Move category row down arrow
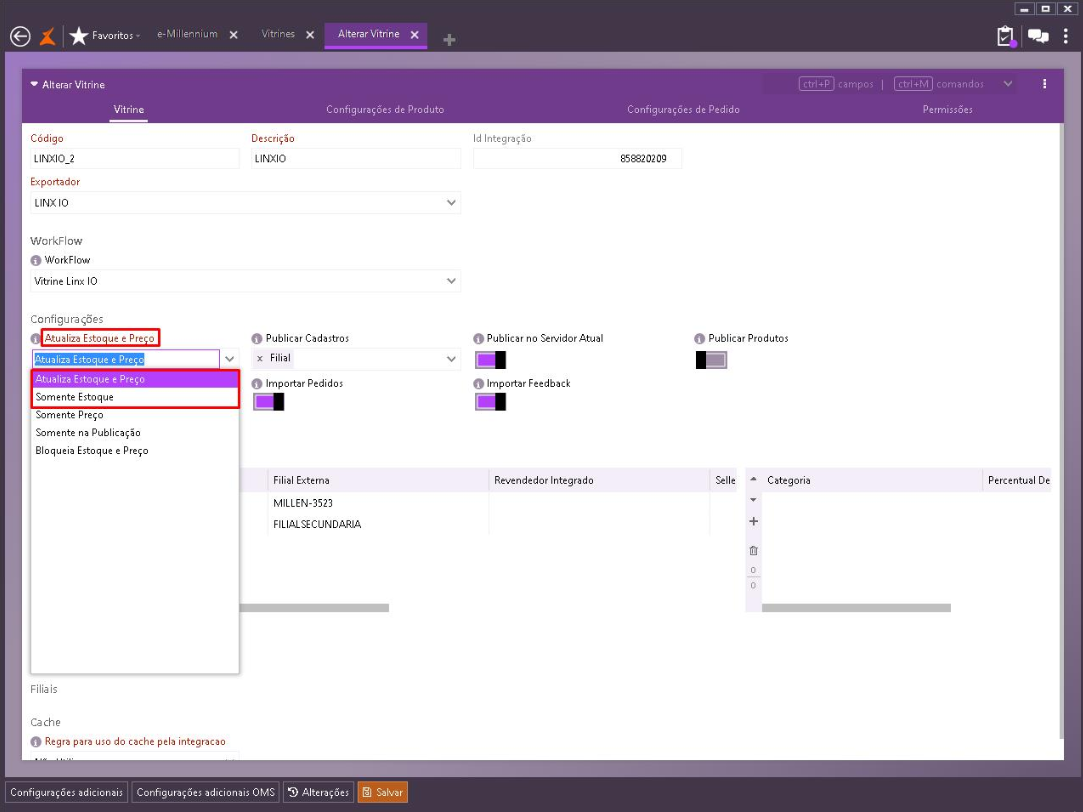Viewport: 1083px width, 812px height. tap(754, 499)
